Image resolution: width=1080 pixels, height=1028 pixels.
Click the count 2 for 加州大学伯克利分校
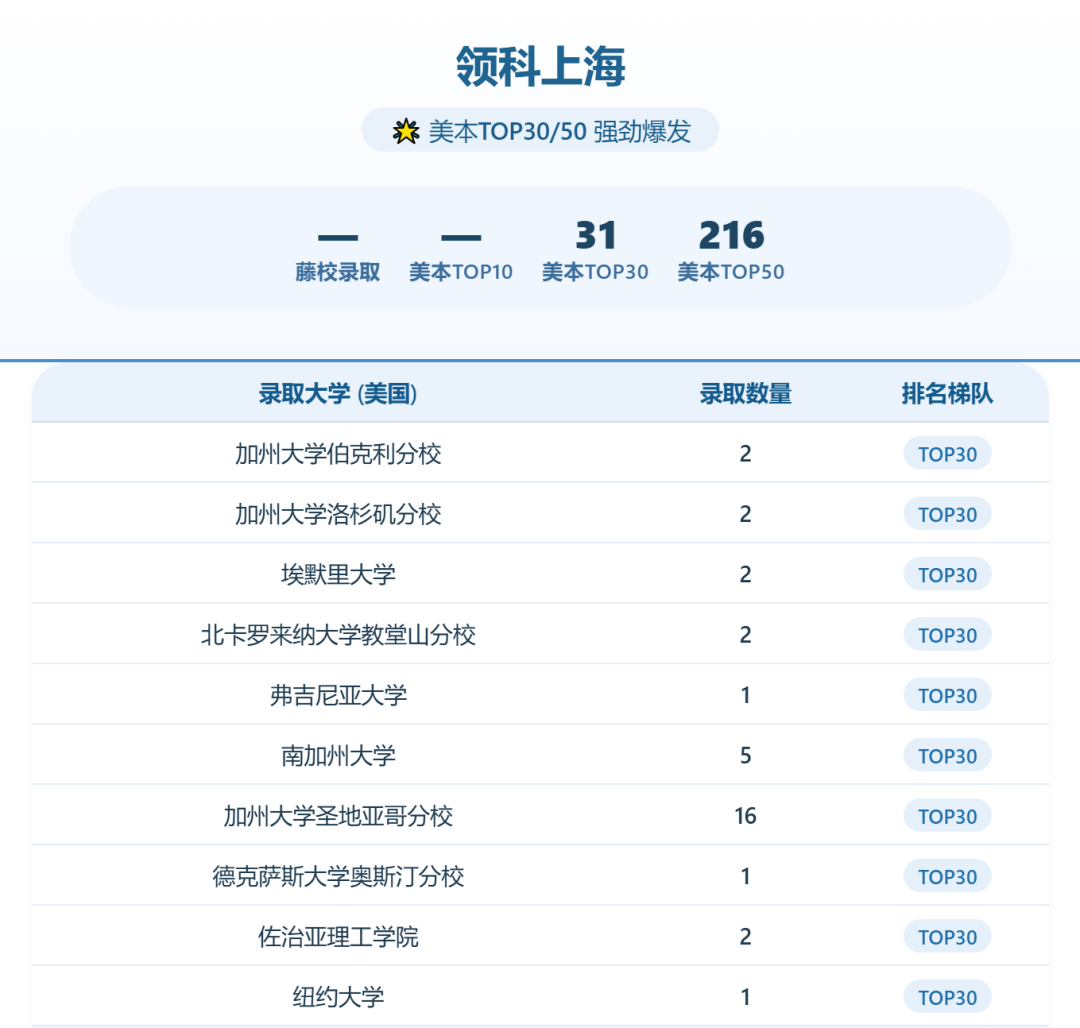point(745,454)
